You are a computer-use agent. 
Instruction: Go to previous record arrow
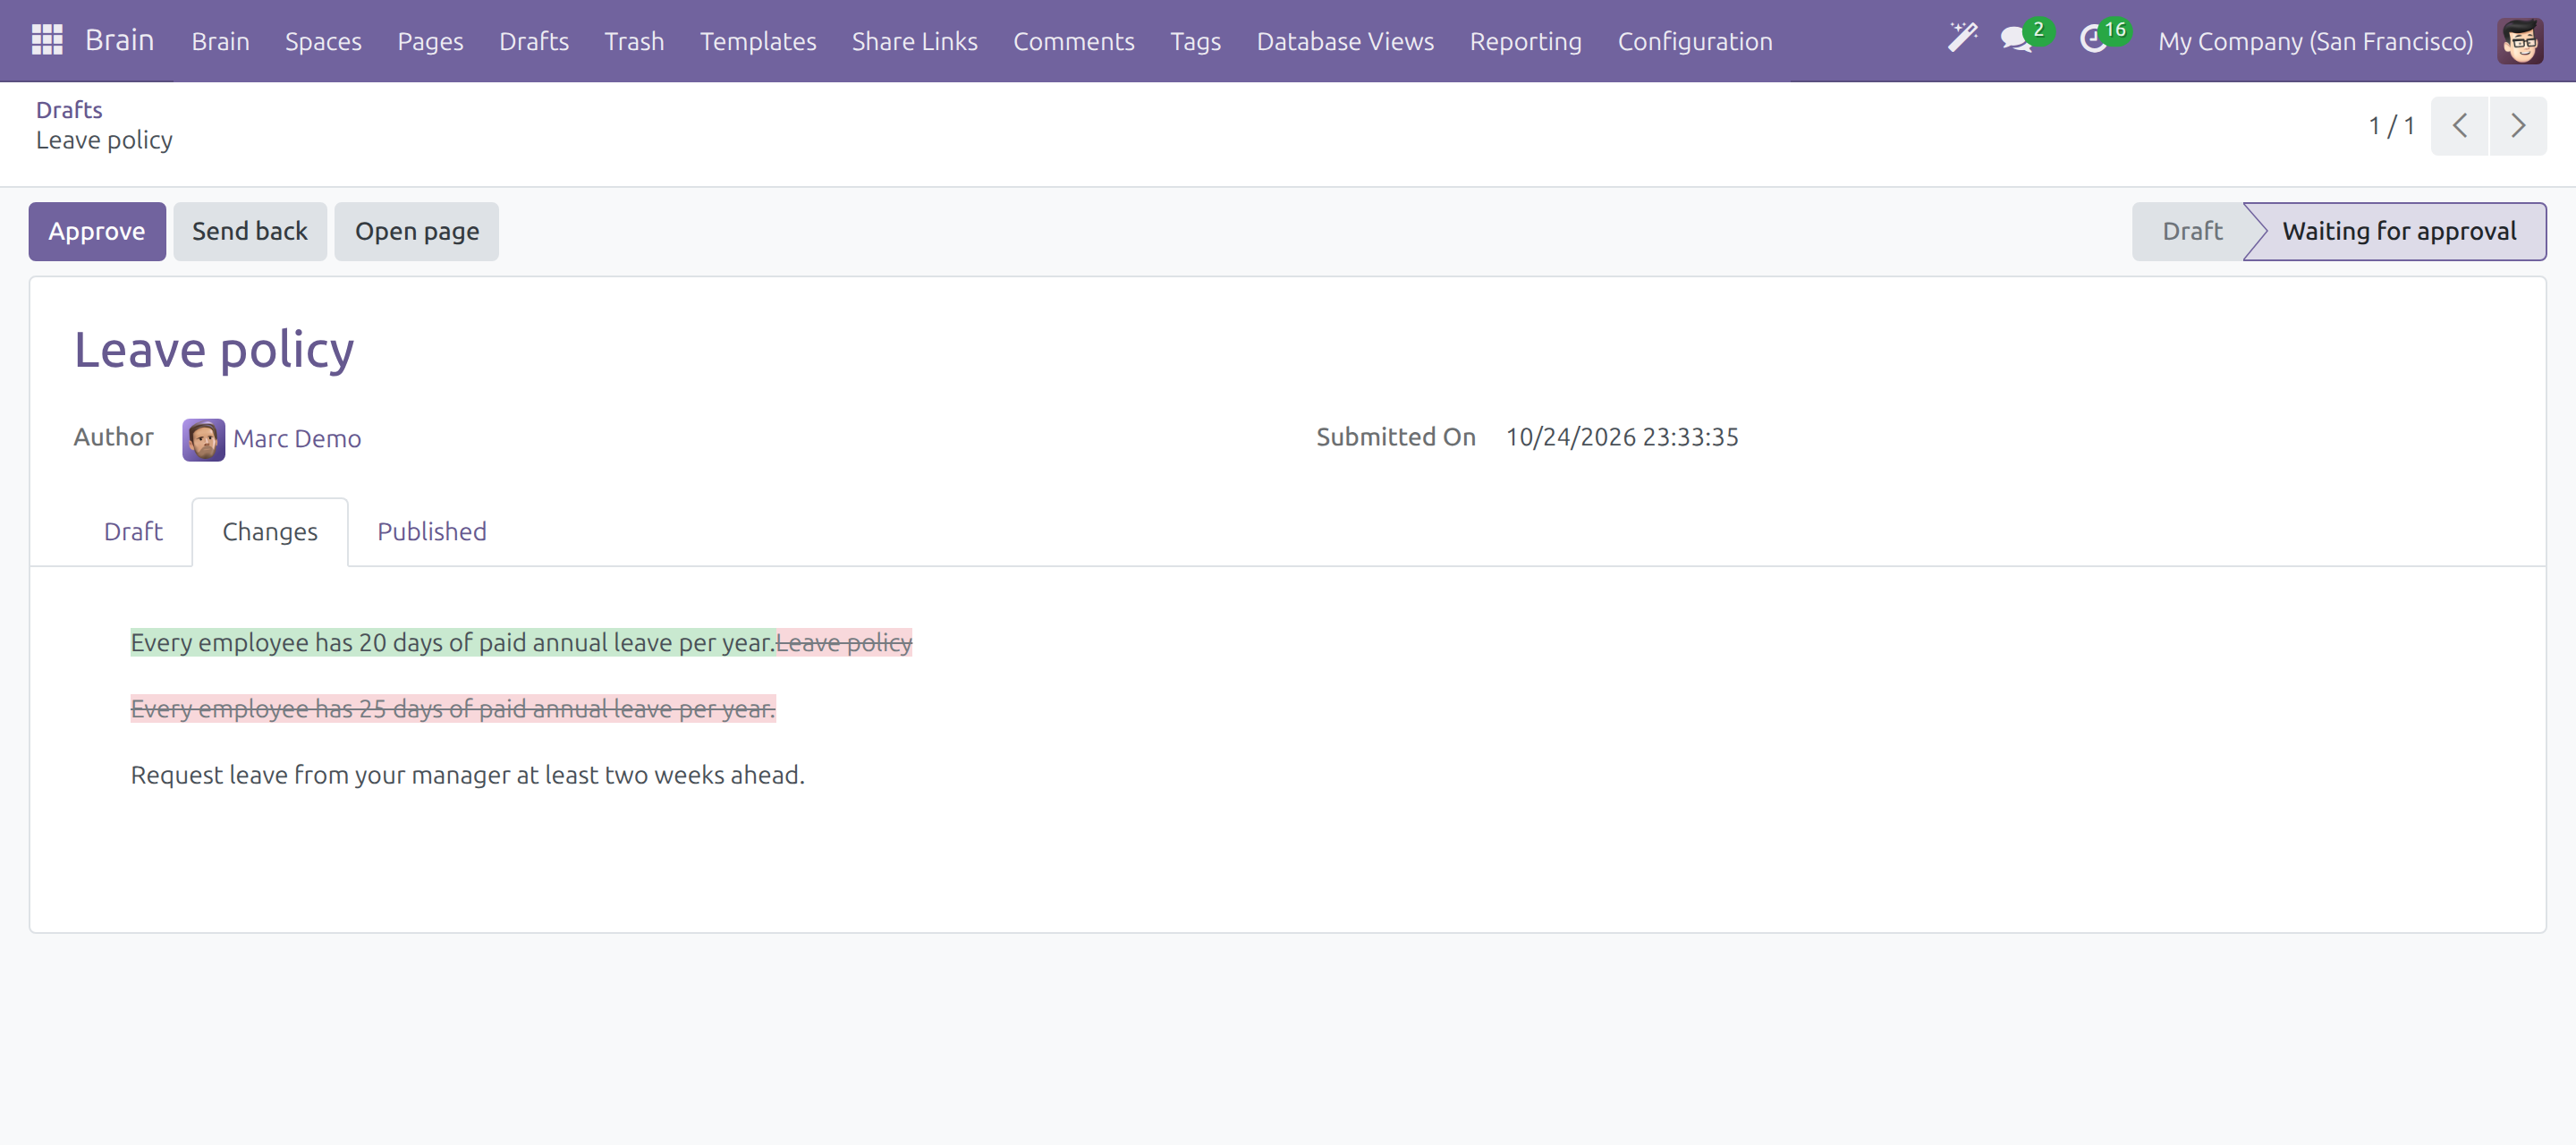pos(2459,126)
